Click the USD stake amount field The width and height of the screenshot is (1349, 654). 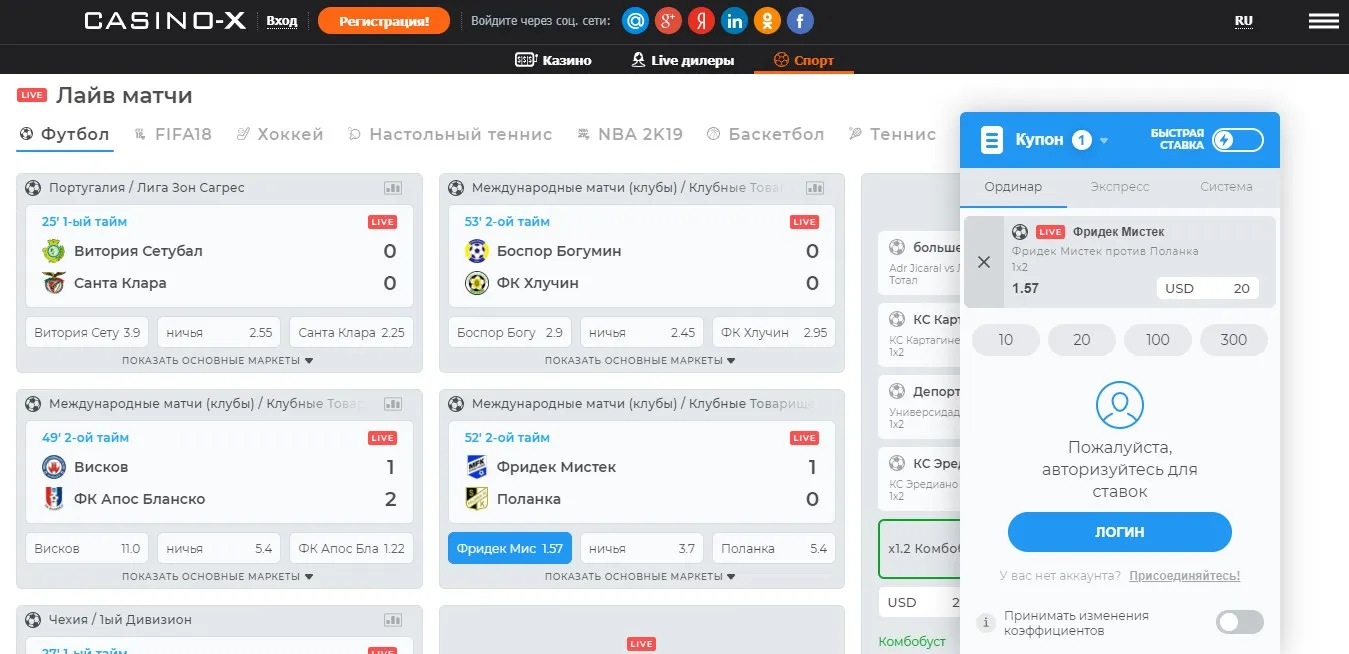pos(1208,288)
